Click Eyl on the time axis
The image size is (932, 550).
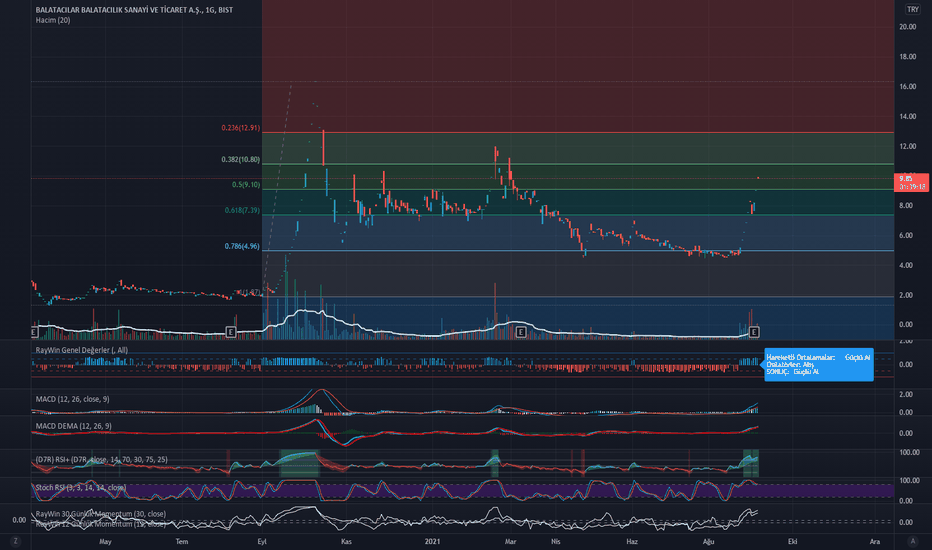coord(262,542)
